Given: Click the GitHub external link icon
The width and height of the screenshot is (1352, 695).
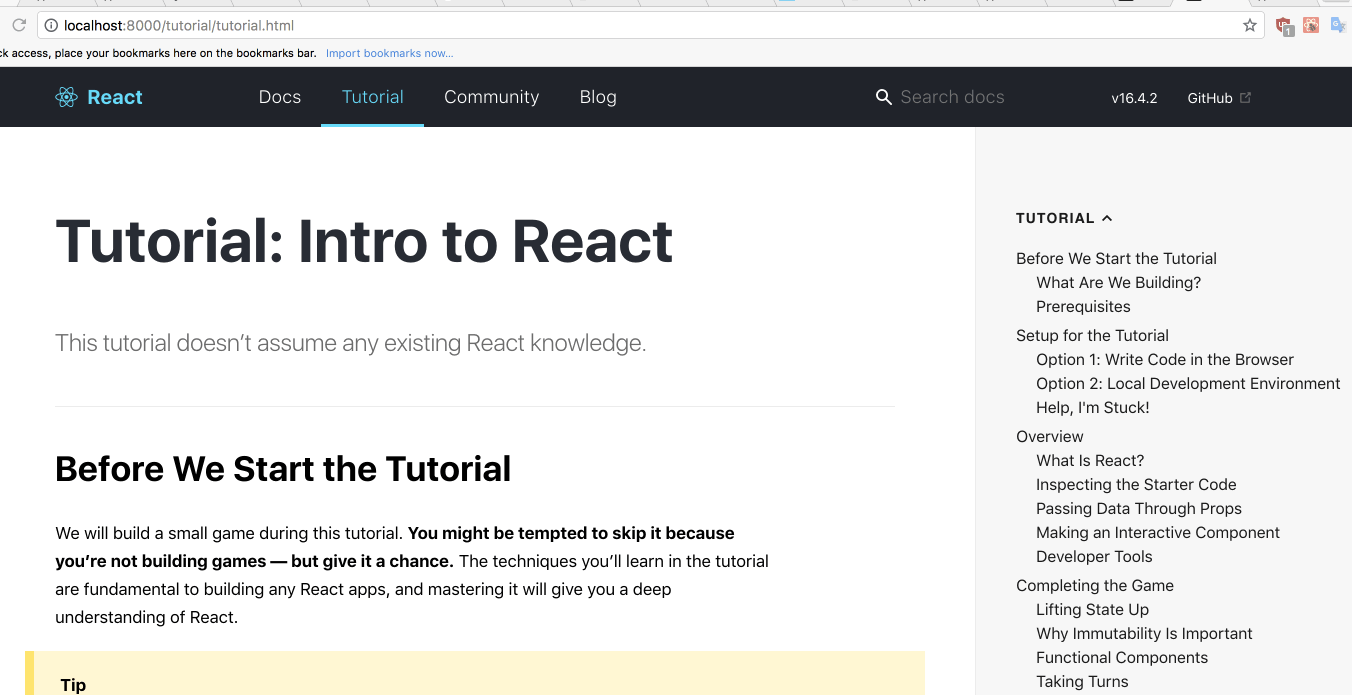Looking at the screenshot, I should [x=1245, y=98].
